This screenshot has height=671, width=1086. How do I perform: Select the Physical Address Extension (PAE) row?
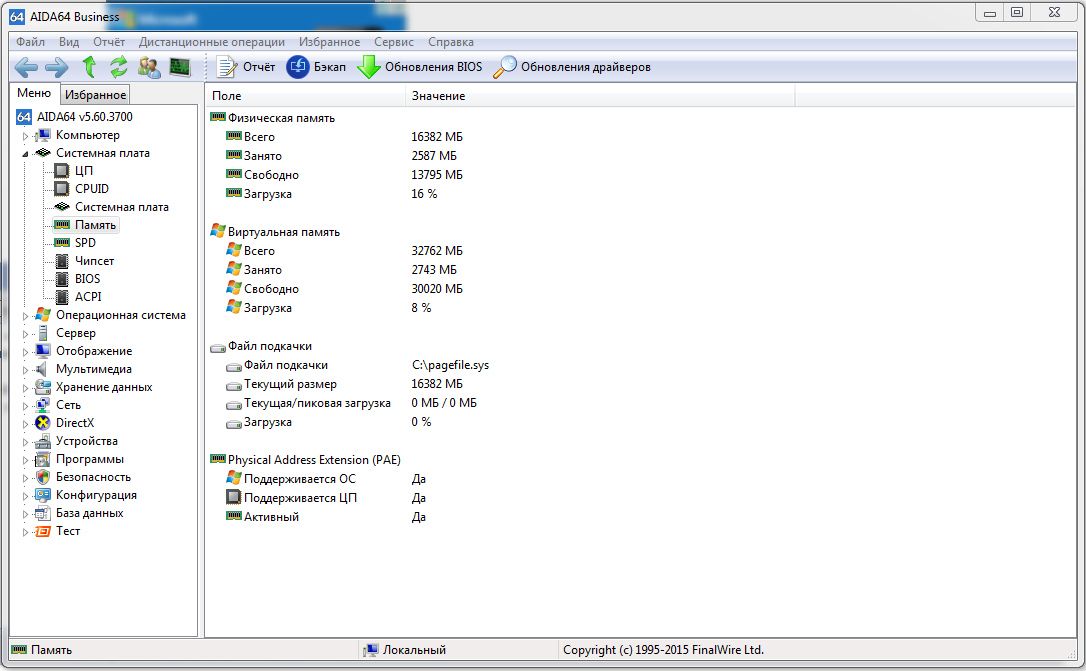tap(305, 460)
